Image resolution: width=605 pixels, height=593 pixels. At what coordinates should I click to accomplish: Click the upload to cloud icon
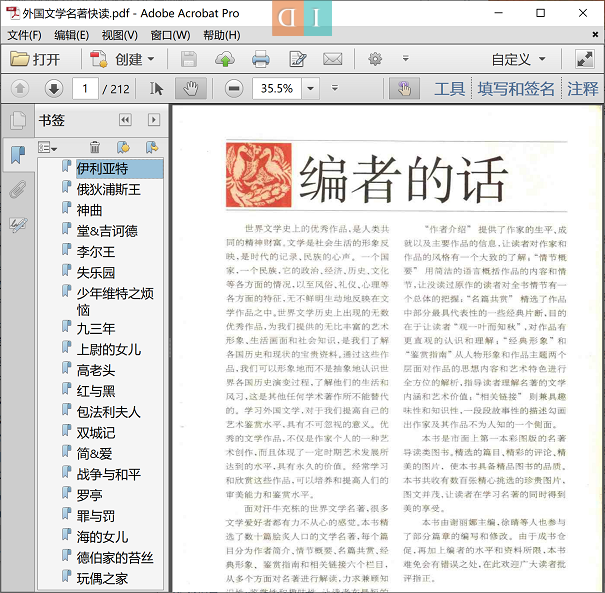[225, 59]
